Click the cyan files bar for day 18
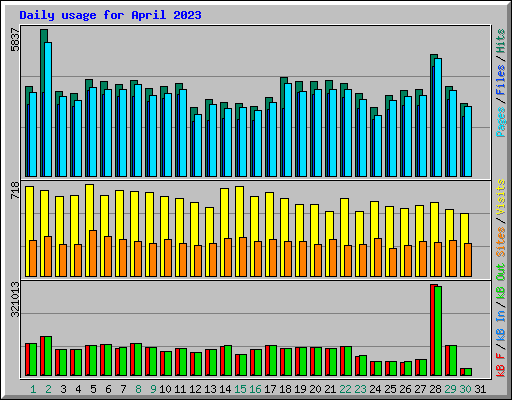512x400 pixels. pyautogui.click(x=288, y=130)
